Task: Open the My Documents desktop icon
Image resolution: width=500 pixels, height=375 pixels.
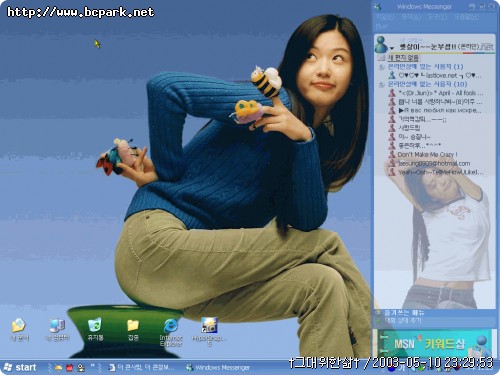Action: pyautogui.click(x=19, y=329)
